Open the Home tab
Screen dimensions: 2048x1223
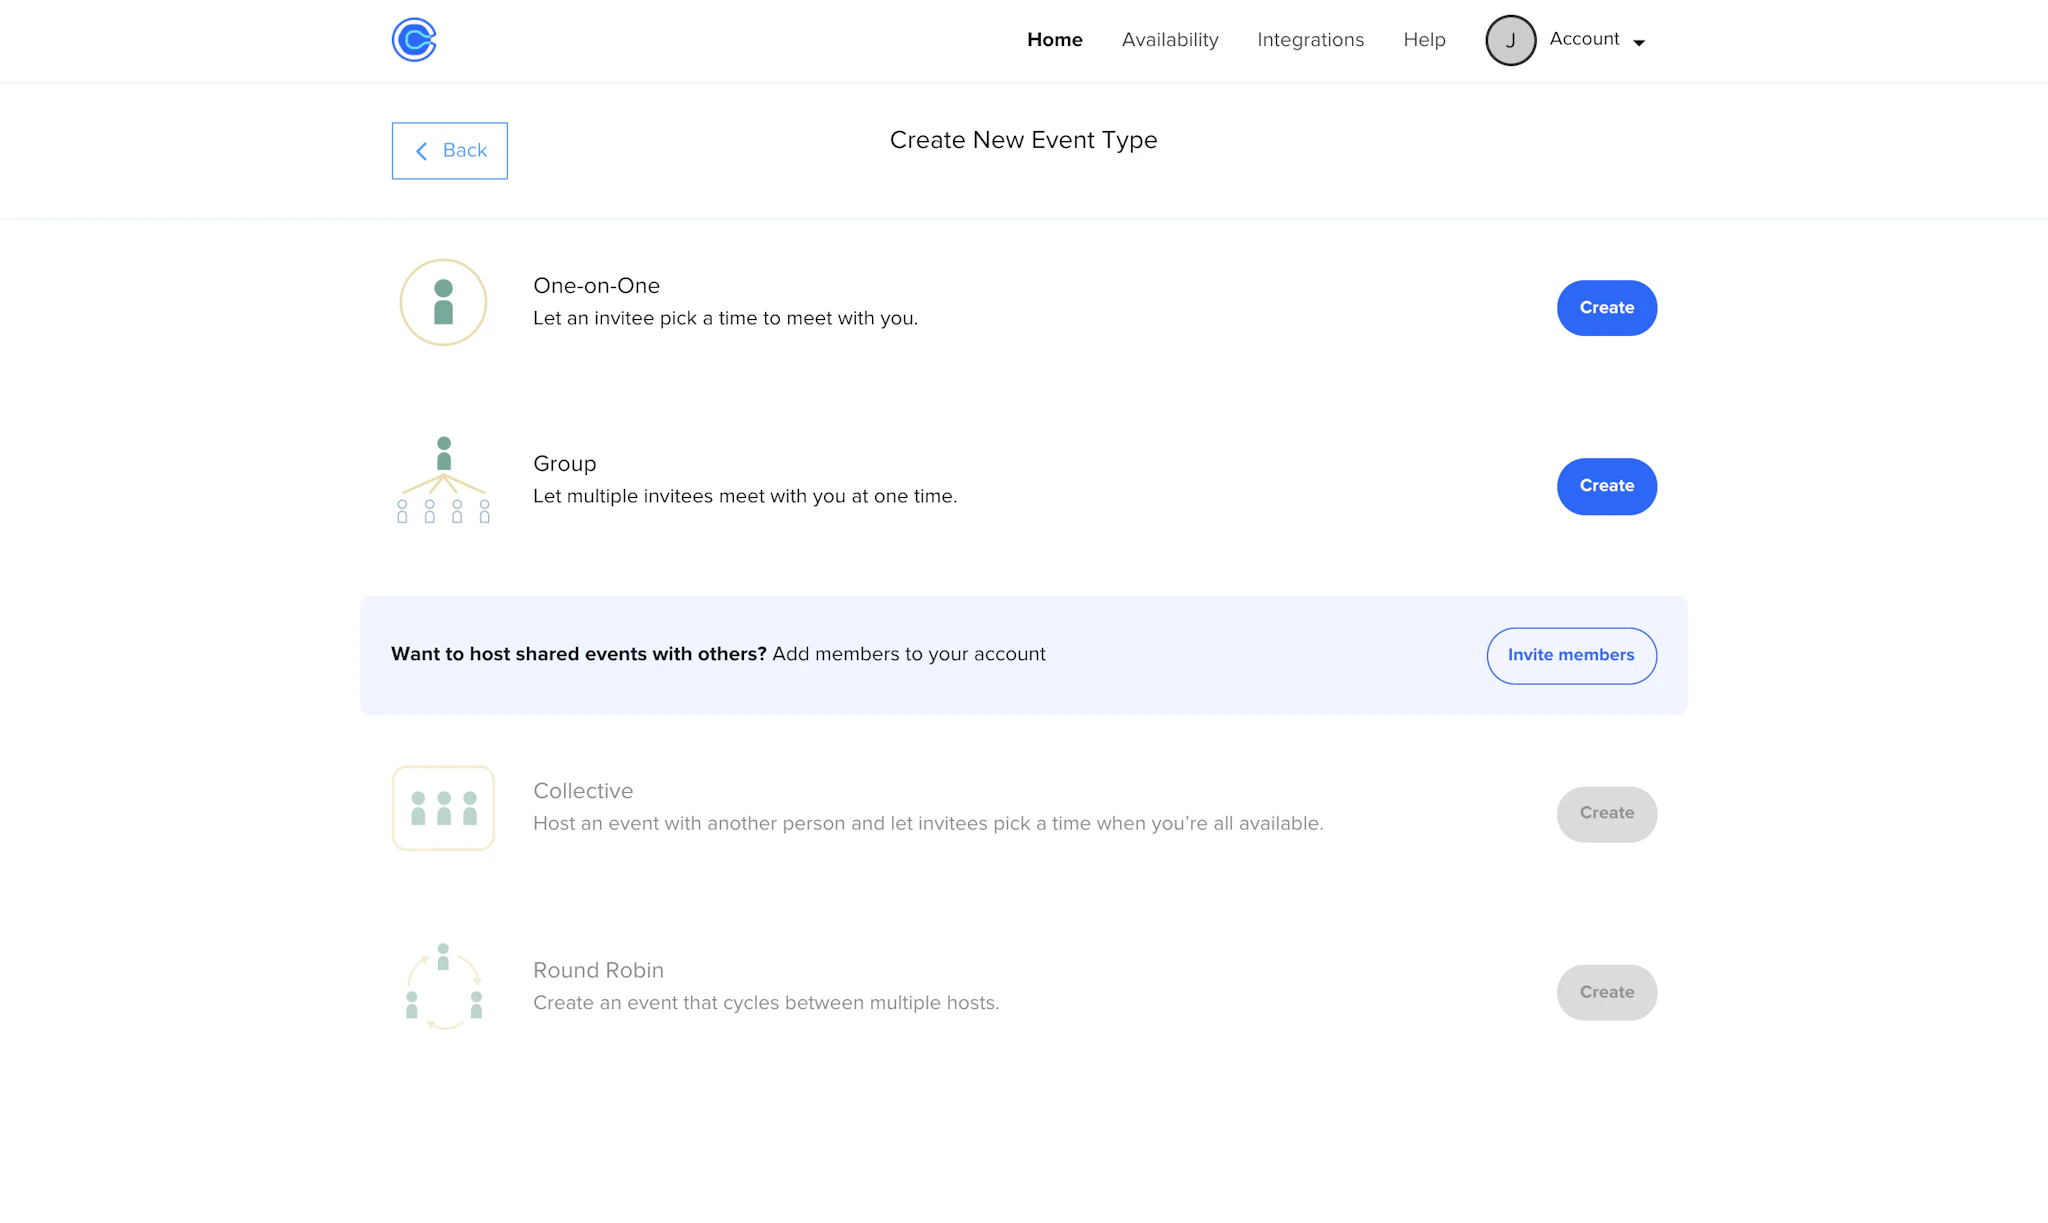click(1054, 40)
